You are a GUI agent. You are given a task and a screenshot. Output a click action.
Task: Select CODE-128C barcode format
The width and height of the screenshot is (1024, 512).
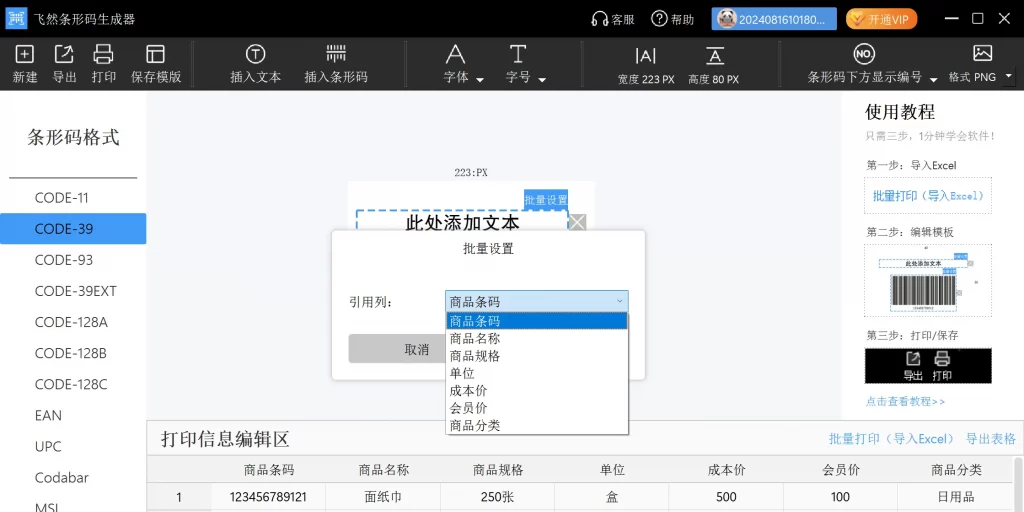[x=73, y=385]
